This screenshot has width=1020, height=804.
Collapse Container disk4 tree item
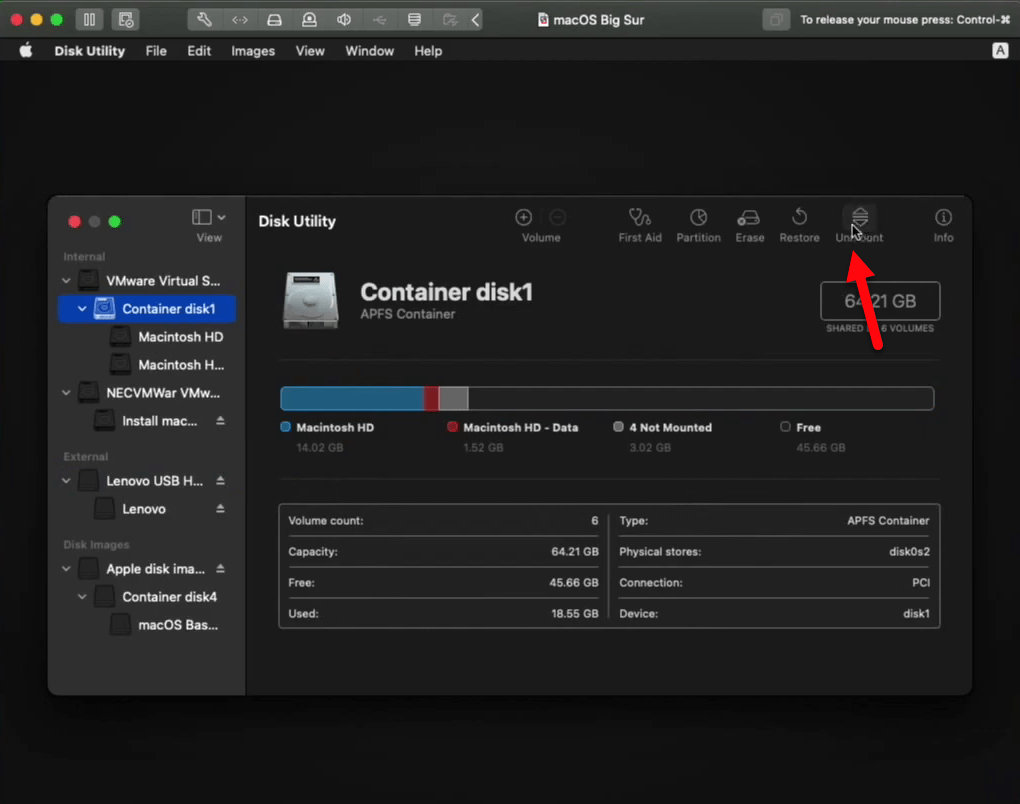point(82,596)
